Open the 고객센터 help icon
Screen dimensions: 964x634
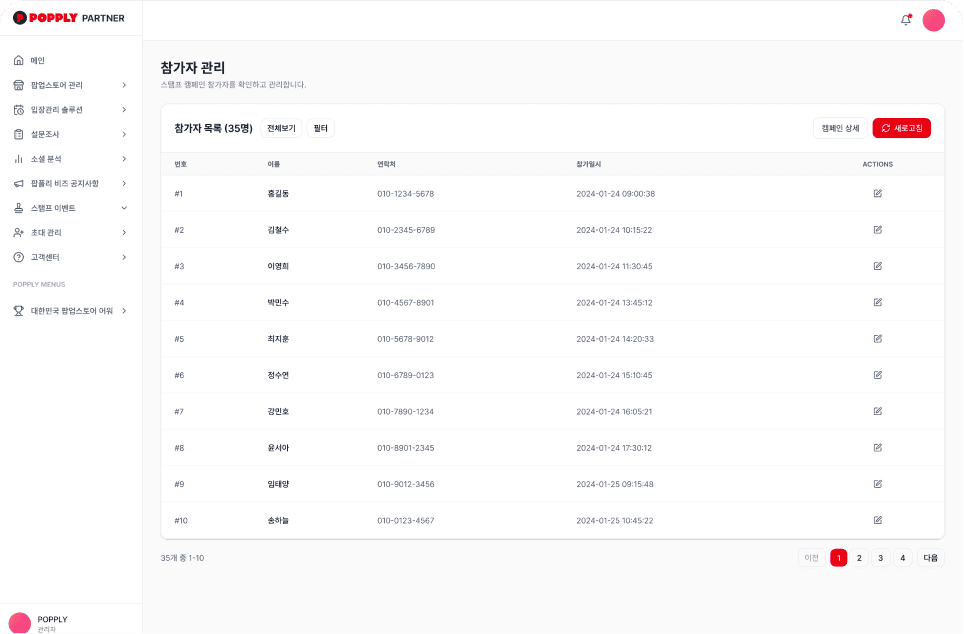coord(18,256)
